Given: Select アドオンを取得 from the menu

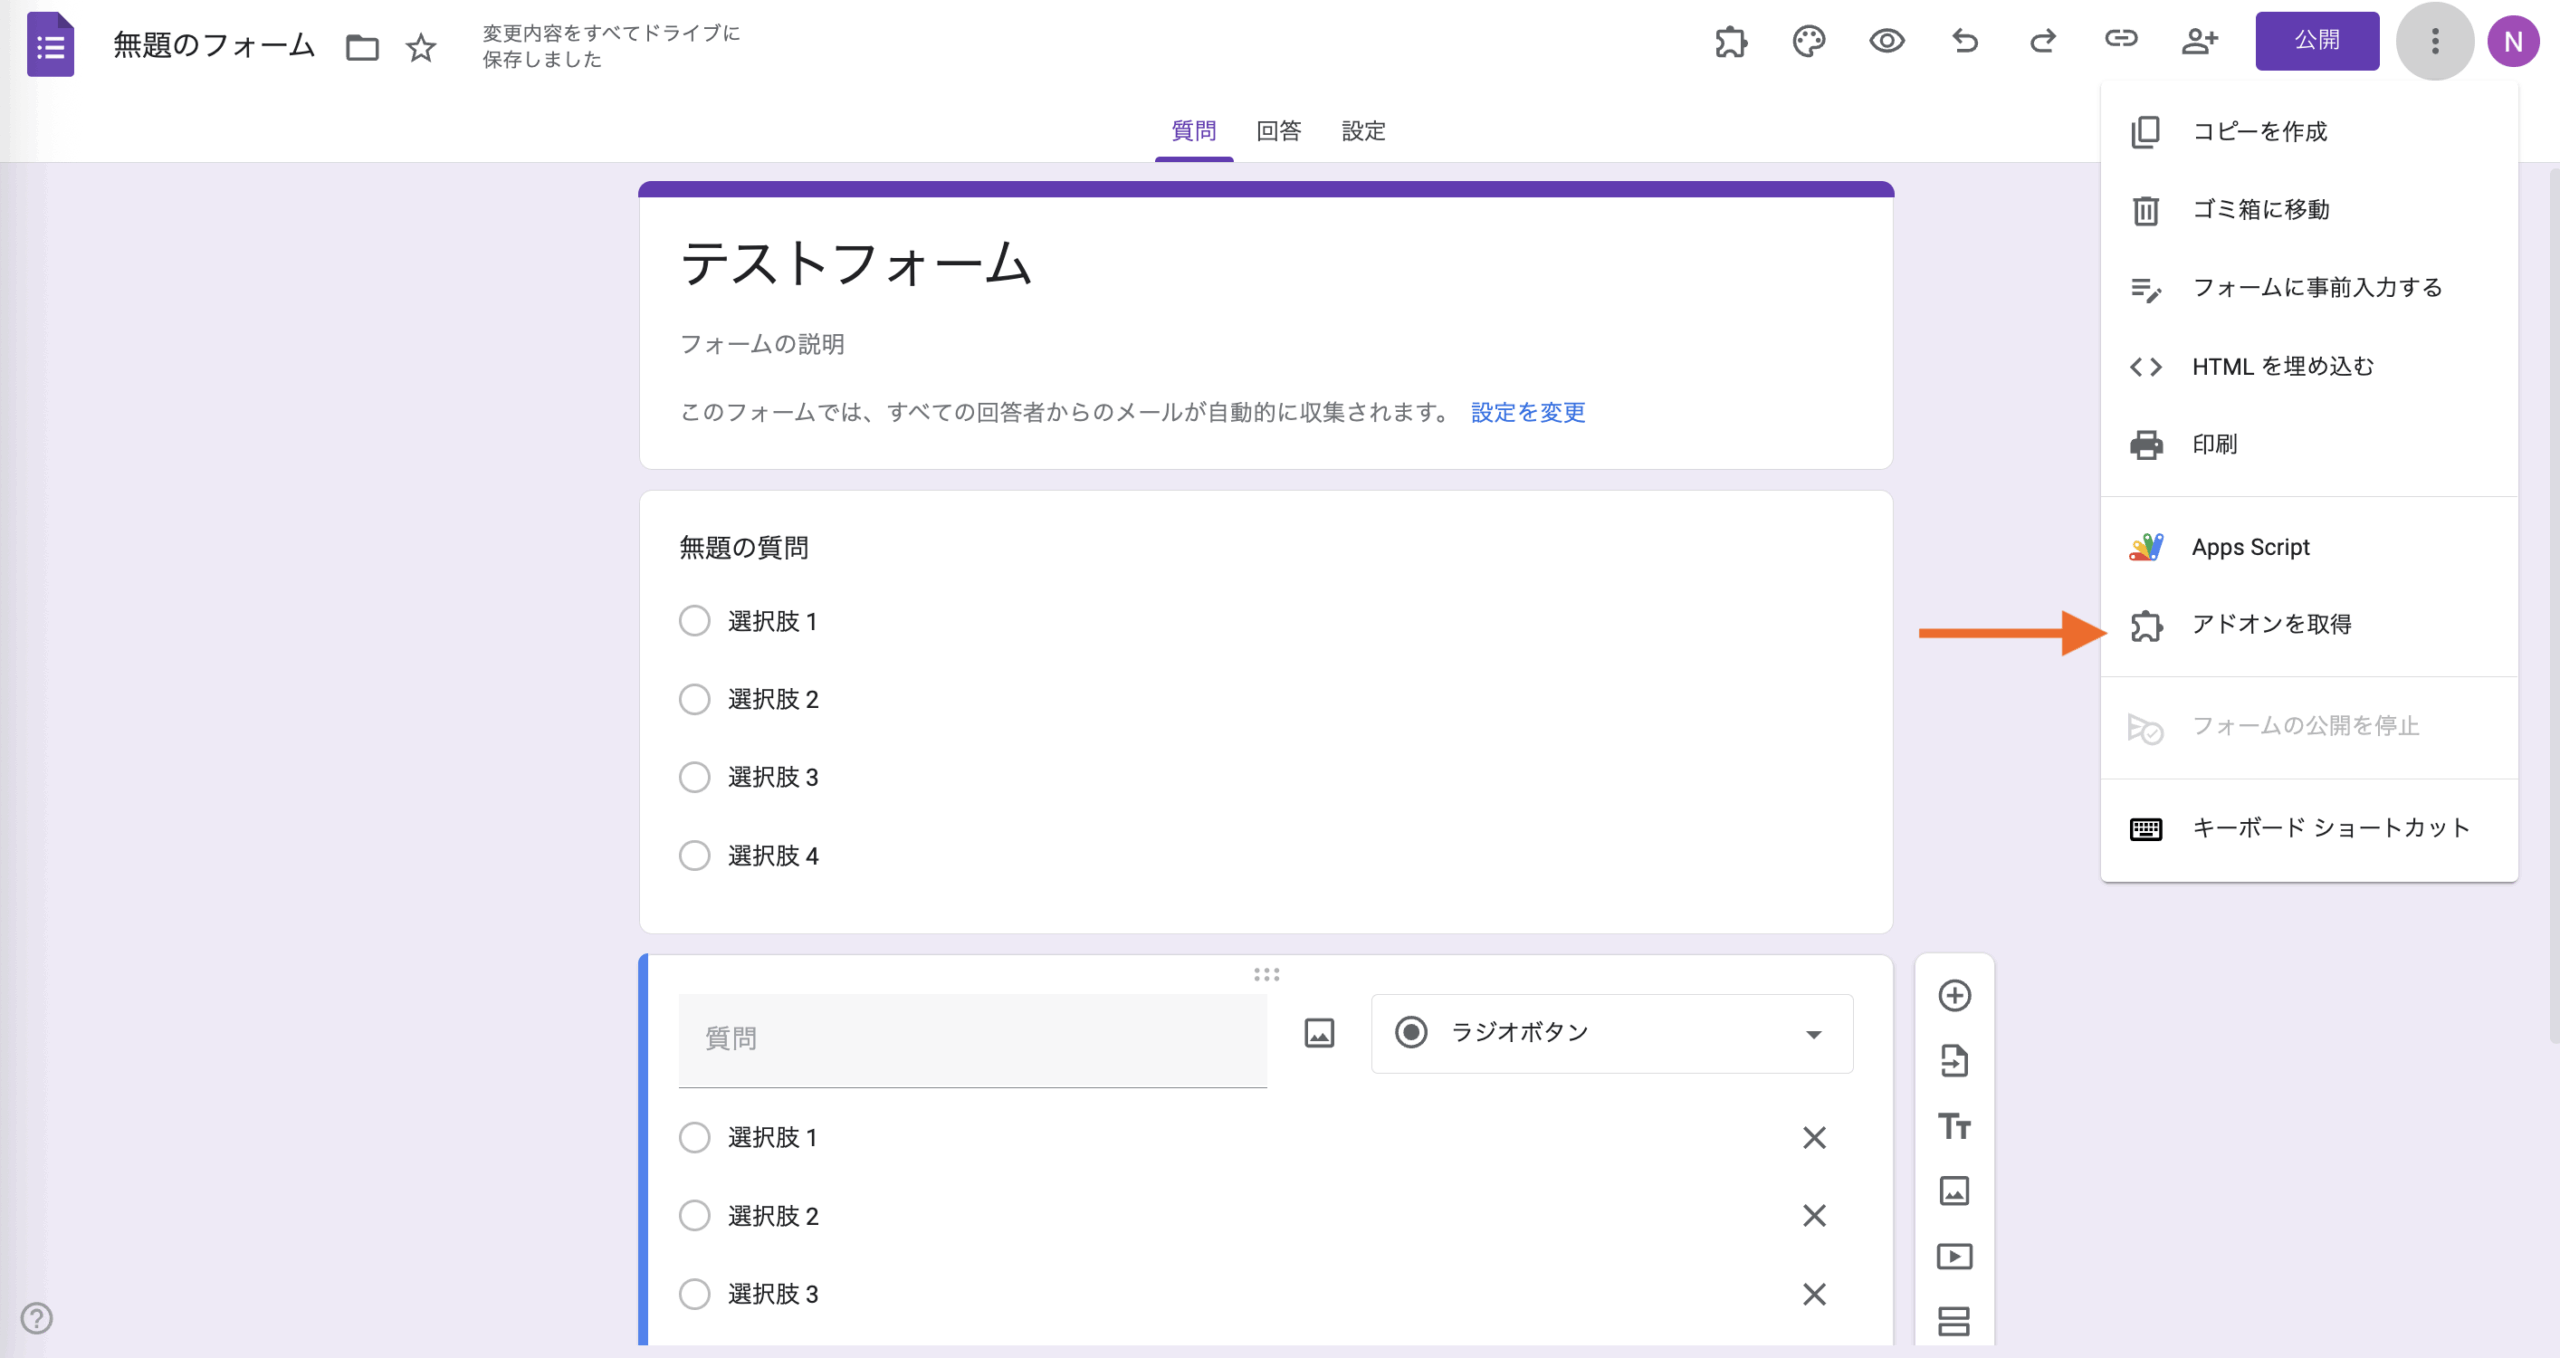Looking at the screenshot, I should (2274, 623).
